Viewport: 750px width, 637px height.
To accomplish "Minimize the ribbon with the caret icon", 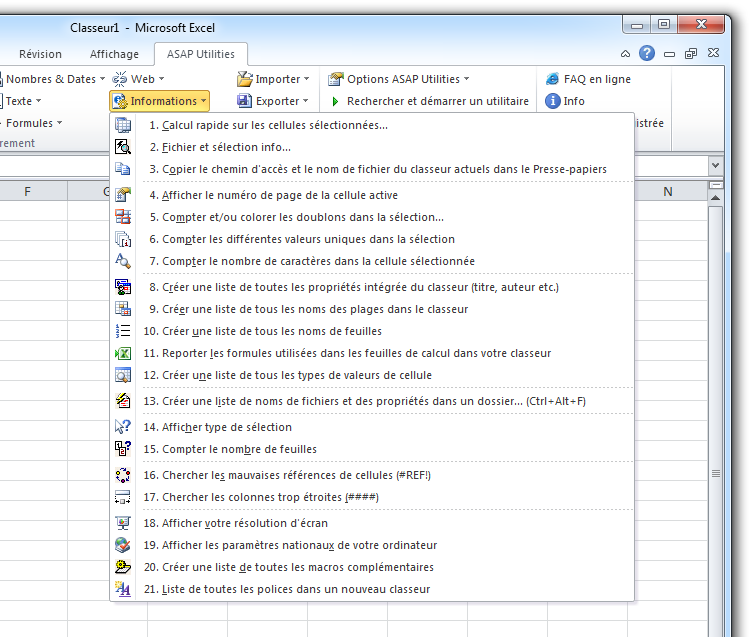I will tap(625, 54).
